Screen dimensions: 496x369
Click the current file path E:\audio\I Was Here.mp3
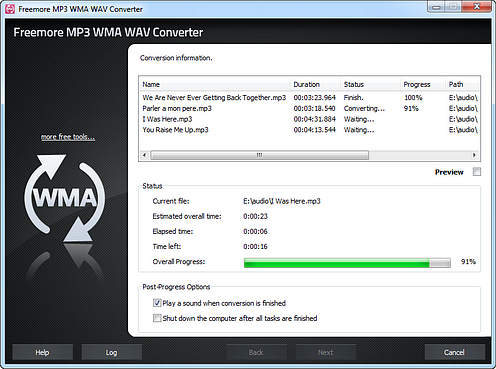[282, 201]
